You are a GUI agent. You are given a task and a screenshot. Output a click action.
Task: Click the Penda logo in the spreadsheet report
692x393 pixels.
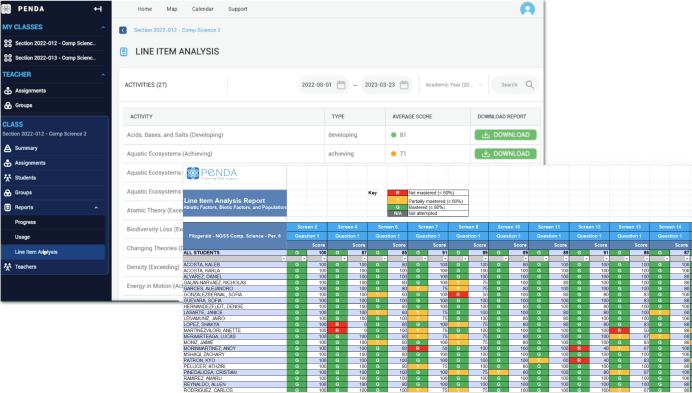click(212, 173)
